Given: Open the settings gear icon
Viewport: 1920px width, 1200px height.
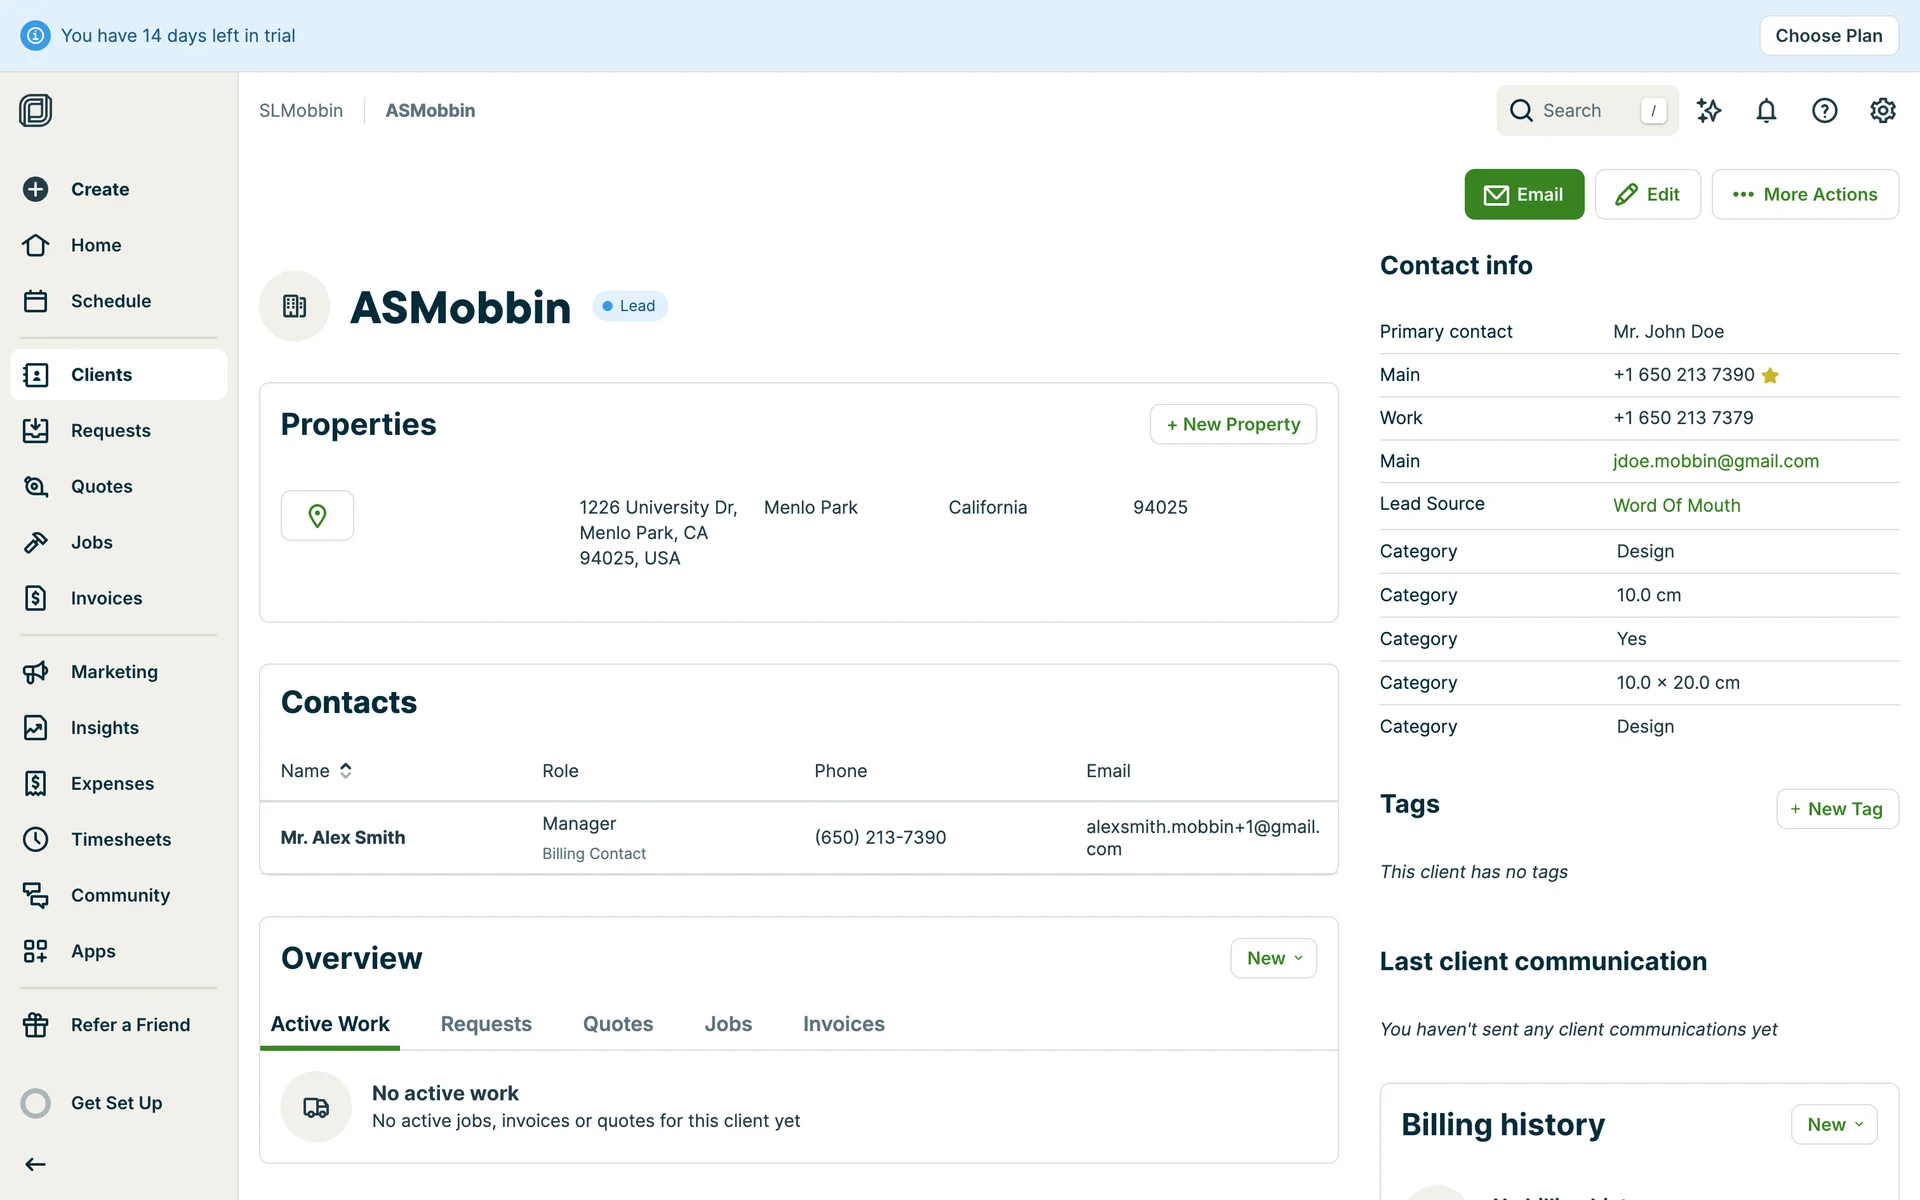Looking at the screenshot, I should pos(1882,111).
